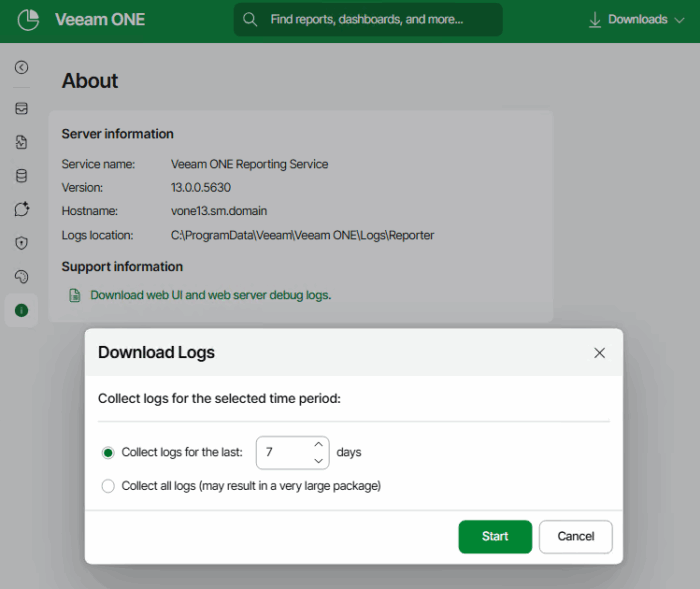The height and width of the screenshot is (589, 700).
Task: Expand the Downloads dropdown chevron
Action: (x=679, y=20)
